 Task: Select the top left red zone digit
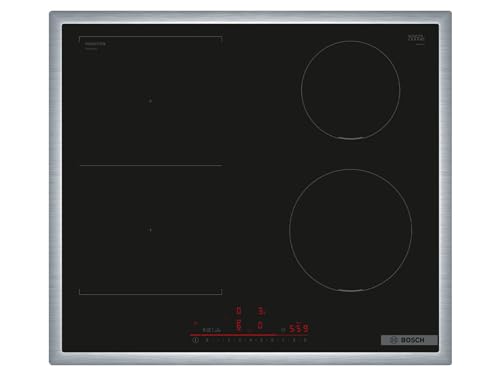click(238, 311)
